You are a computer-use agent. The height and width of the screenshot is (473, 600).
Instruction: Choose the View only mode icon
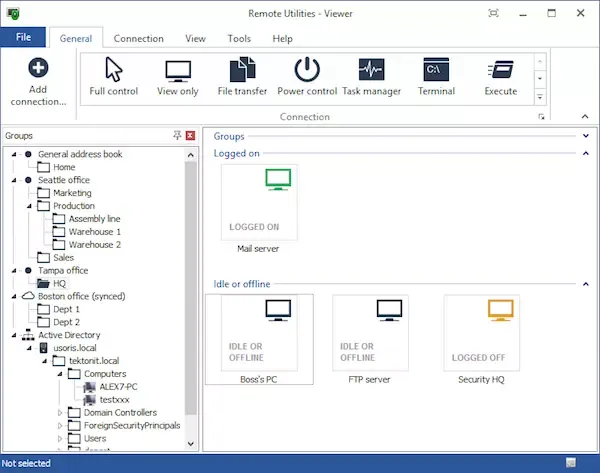point(178,77)
